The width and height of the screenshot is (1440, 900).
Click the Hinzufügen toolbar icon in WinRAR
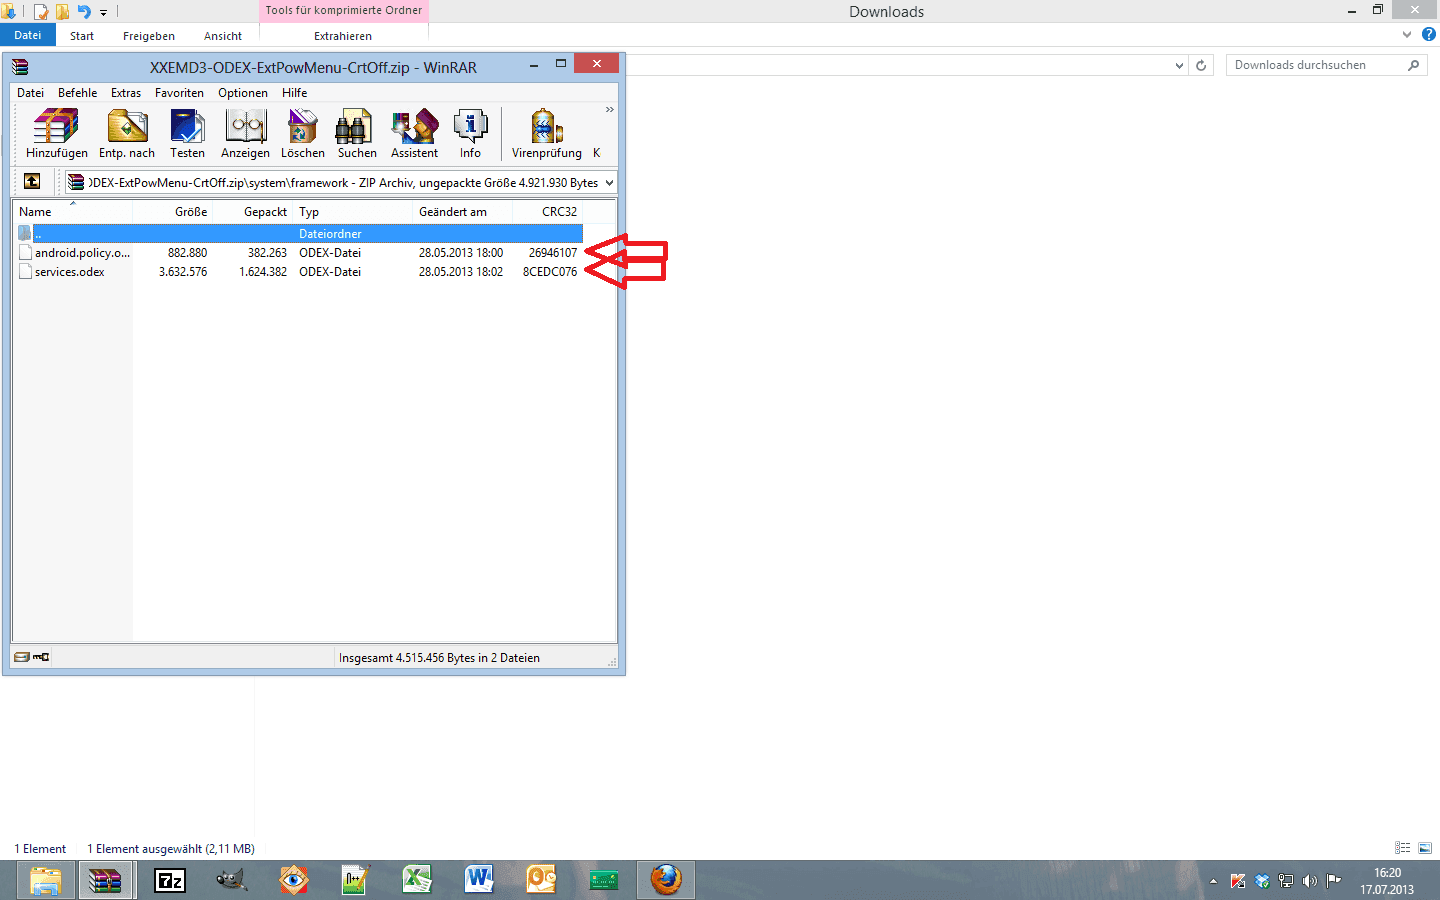(56, 134)
